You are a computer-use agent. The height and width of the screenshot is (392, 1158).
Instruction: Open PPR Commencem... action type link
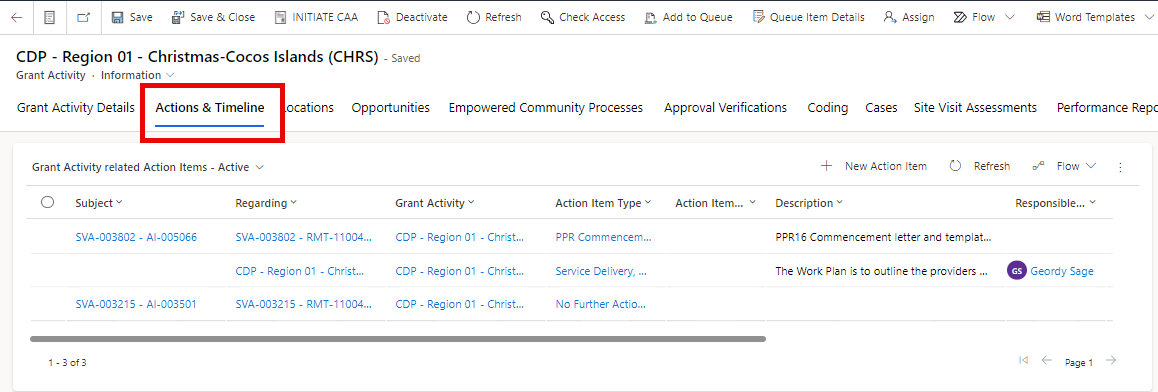point(604,237)
